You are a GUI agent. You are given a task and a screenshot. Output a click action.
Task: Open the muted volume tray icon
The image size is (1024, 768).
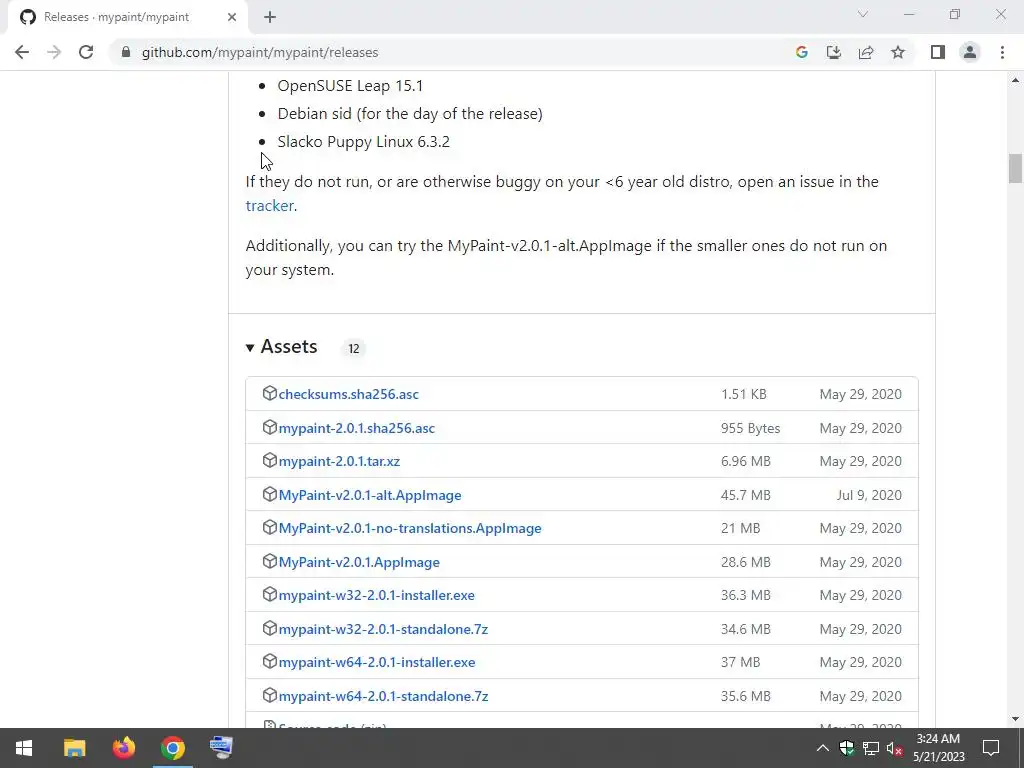(894, 748)
